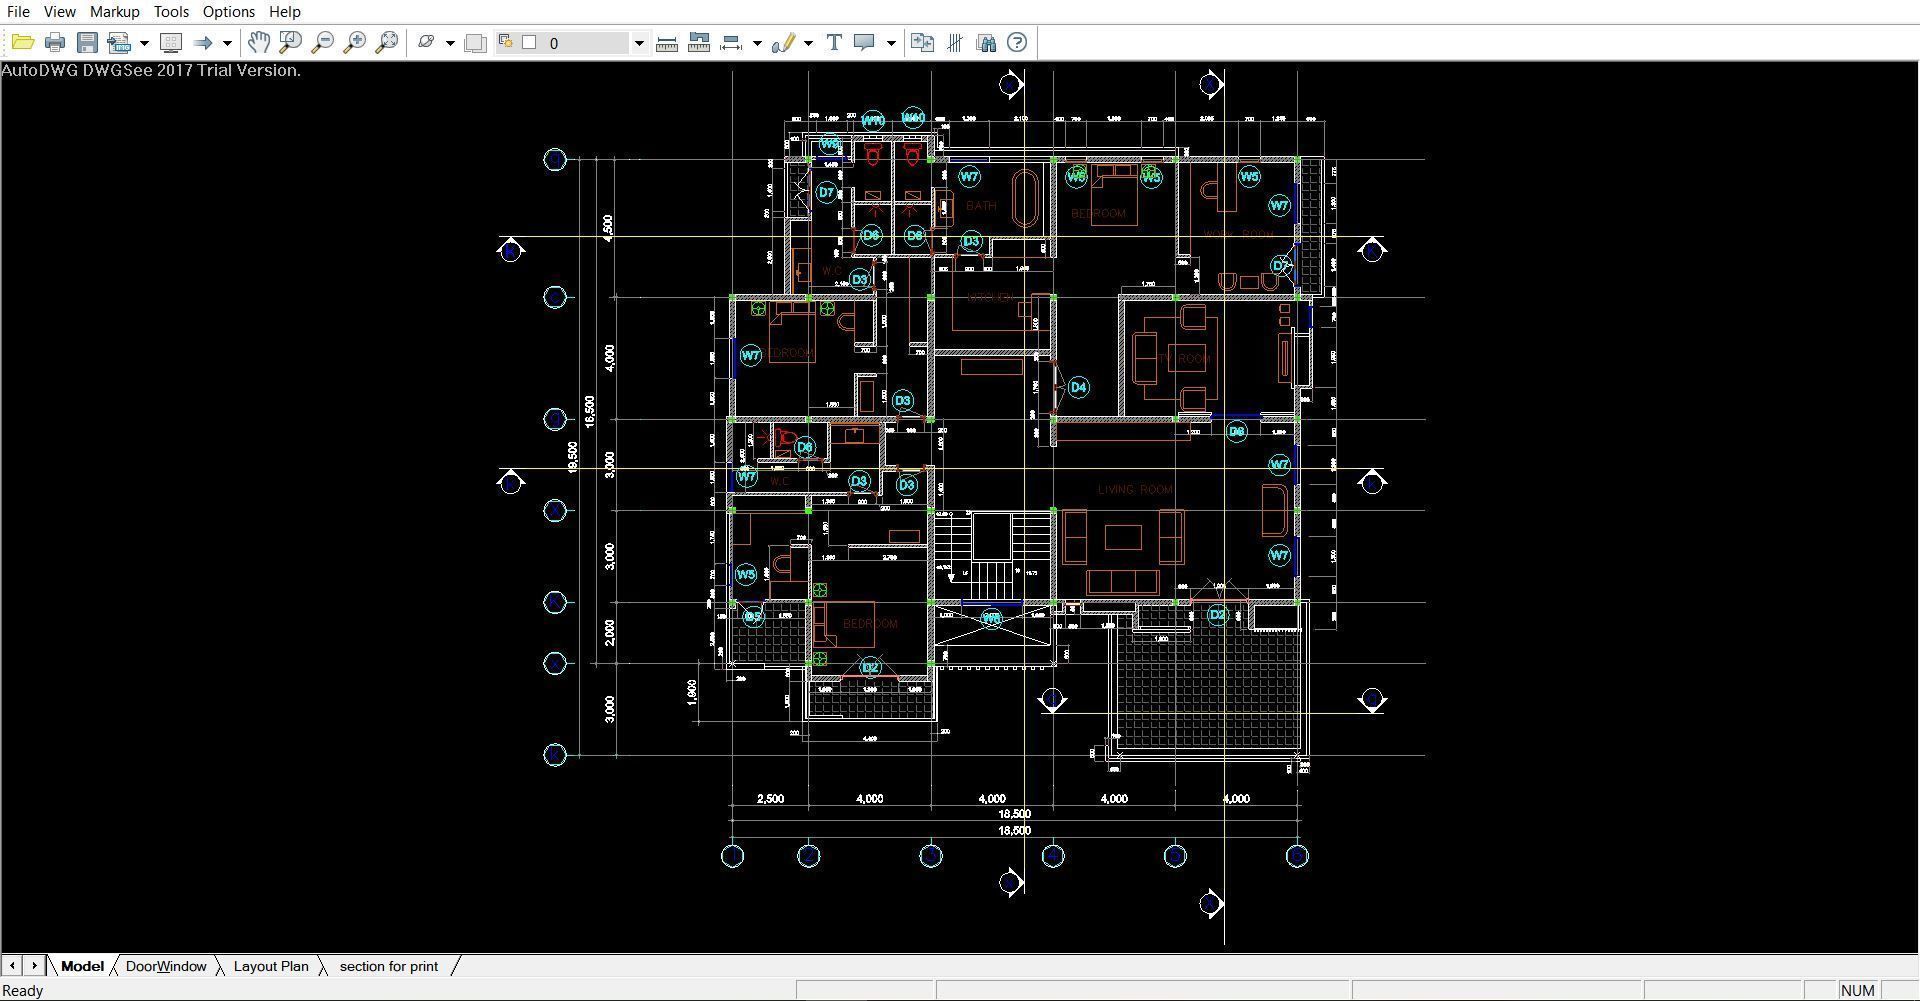This screenshot has height=1001, width=1920.
Task: Open the Help menu
Action: click(284, 12)
